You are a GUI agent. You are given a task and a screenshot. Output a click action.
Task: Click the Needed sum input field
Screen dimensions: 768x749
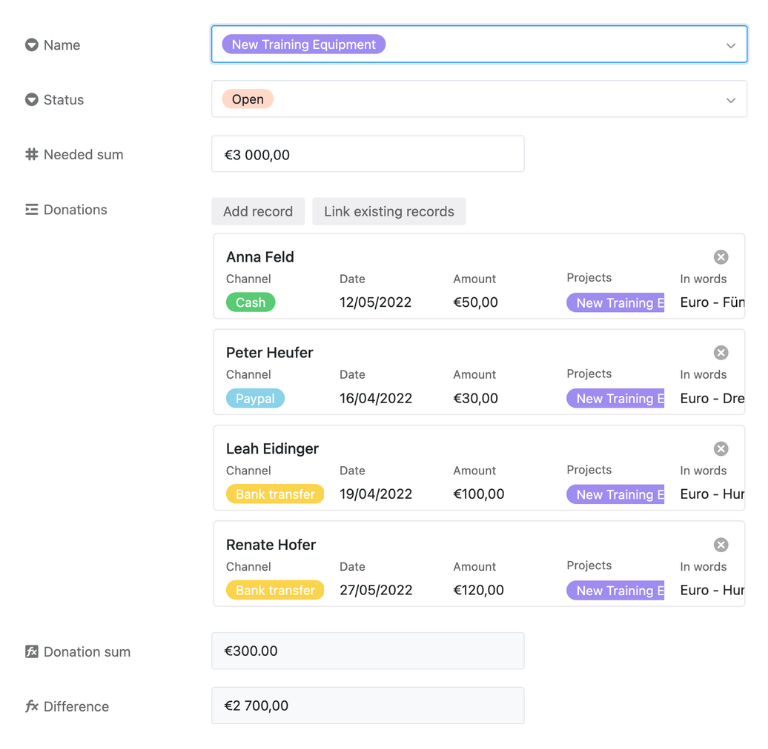pyautogui.click(x=368, y=154)
